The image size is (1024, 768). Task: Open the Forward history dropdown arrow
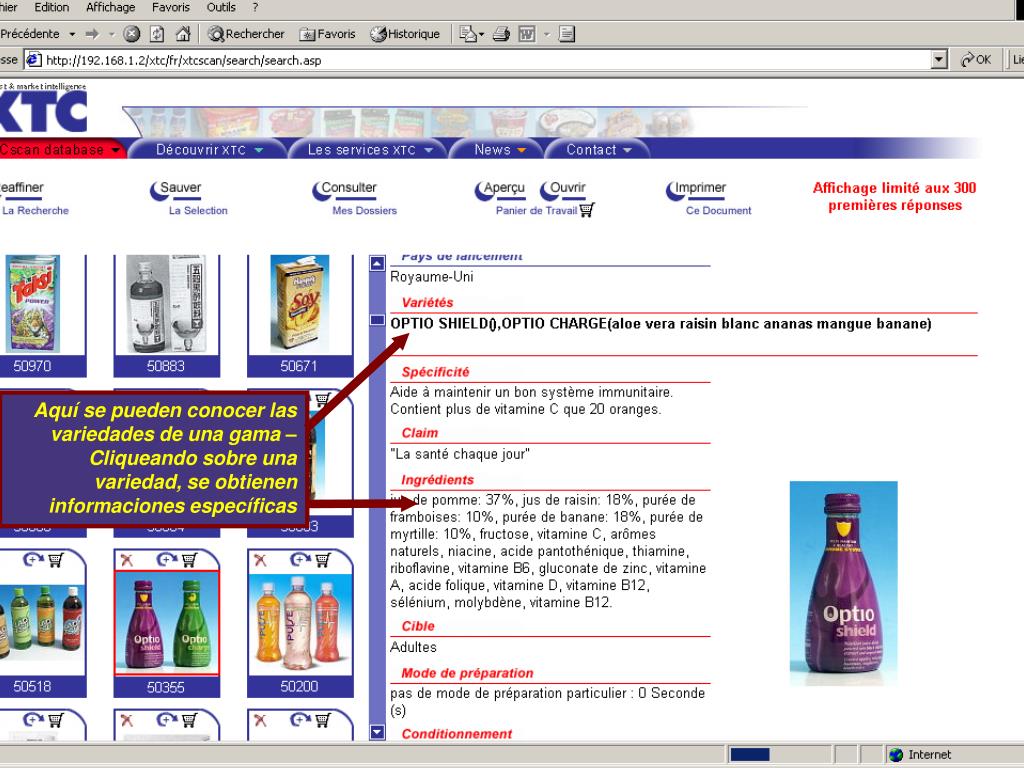111,34
